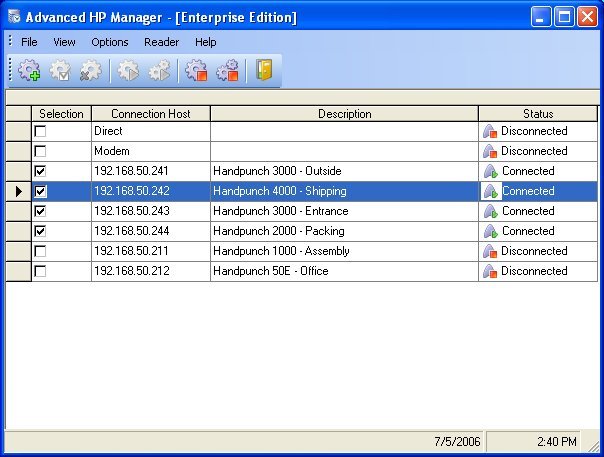Click the connect selected gear icon
This screenshot has height=457, width=604.
128,71
